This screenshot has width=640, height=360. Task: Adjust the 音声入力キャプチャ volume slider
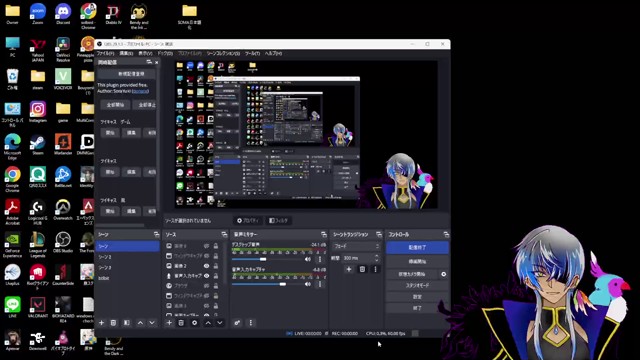(269, 284)
